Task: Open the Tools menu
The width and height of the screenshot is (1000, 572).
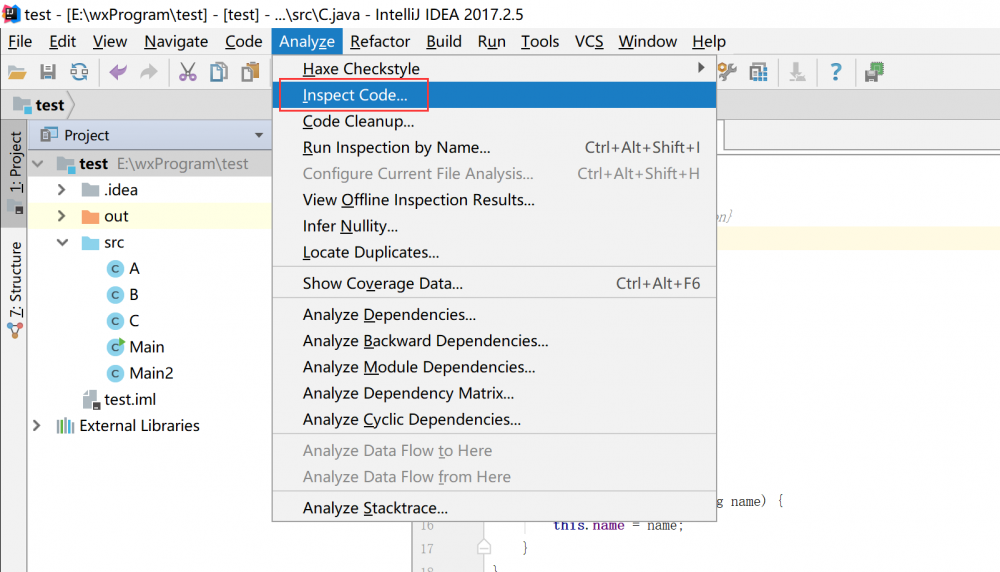Action: pyautogui.click(x=540, y=41)
